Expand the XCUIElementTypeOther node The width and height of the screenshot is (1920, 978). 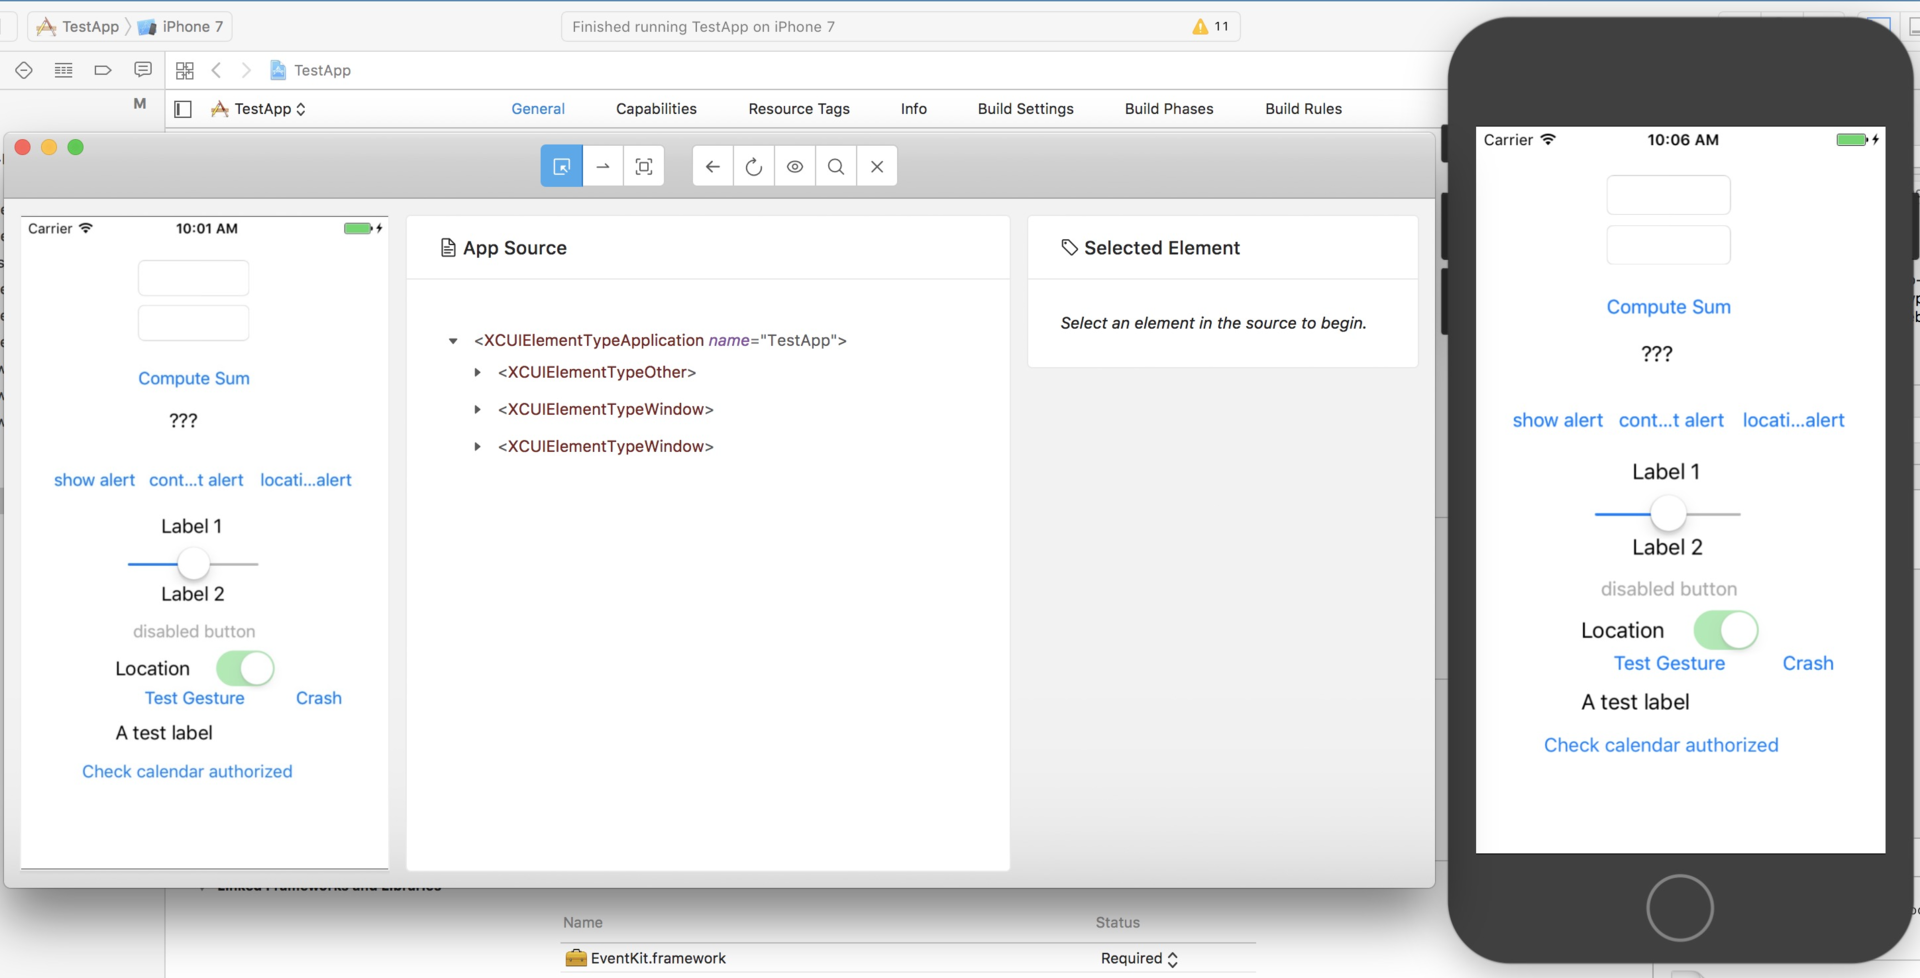(477, 372)
